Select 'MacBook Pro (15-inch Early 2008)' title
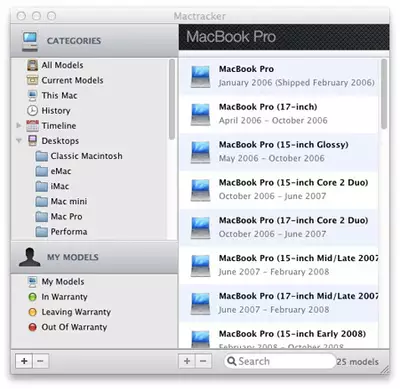Viewport: 400px width, 389px height. (292, 334)
